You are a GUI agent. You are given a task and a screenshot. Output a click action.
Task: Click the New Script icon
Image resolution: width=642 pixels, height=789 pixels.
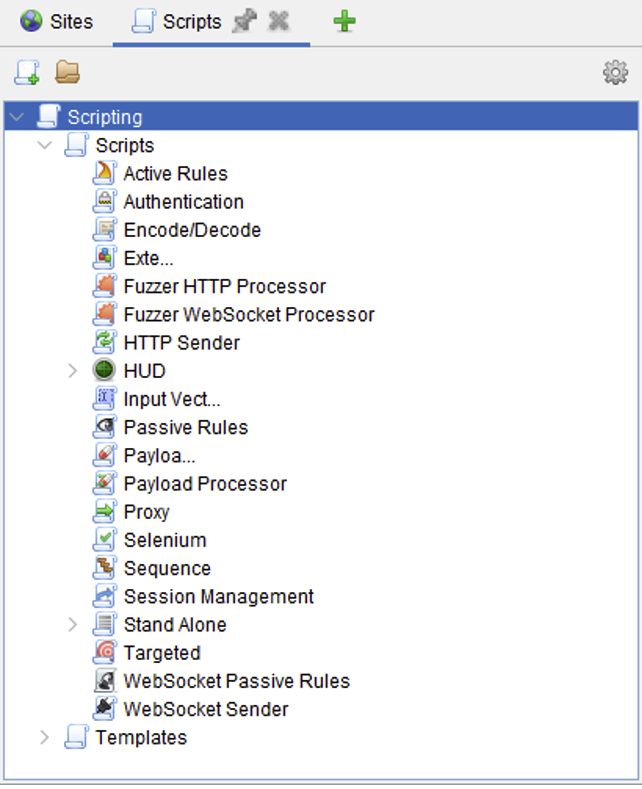26,72
